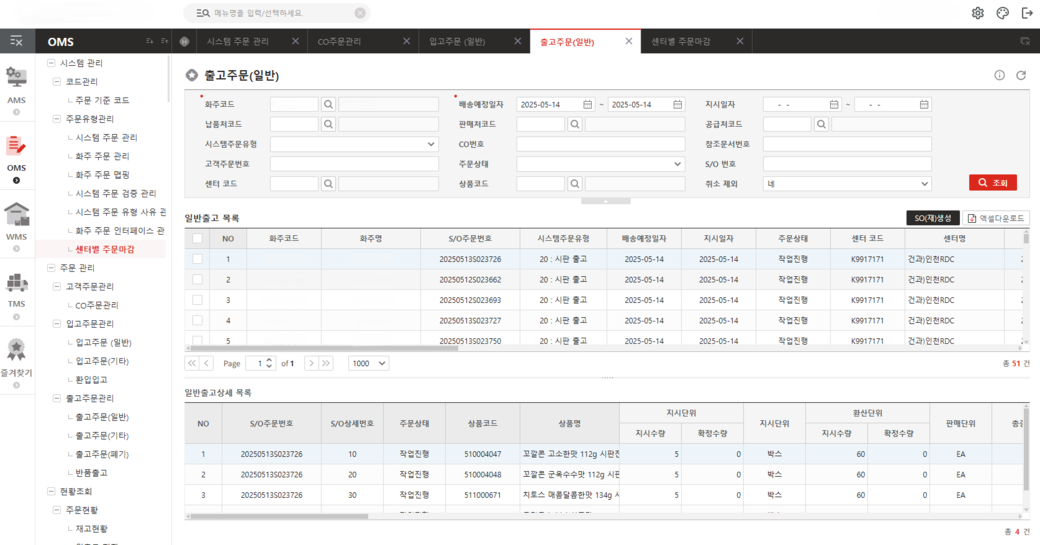The image size is (1040, 545).
Task: Collapse 주문유형관리 tree node
Action: [x=57, y=119]
